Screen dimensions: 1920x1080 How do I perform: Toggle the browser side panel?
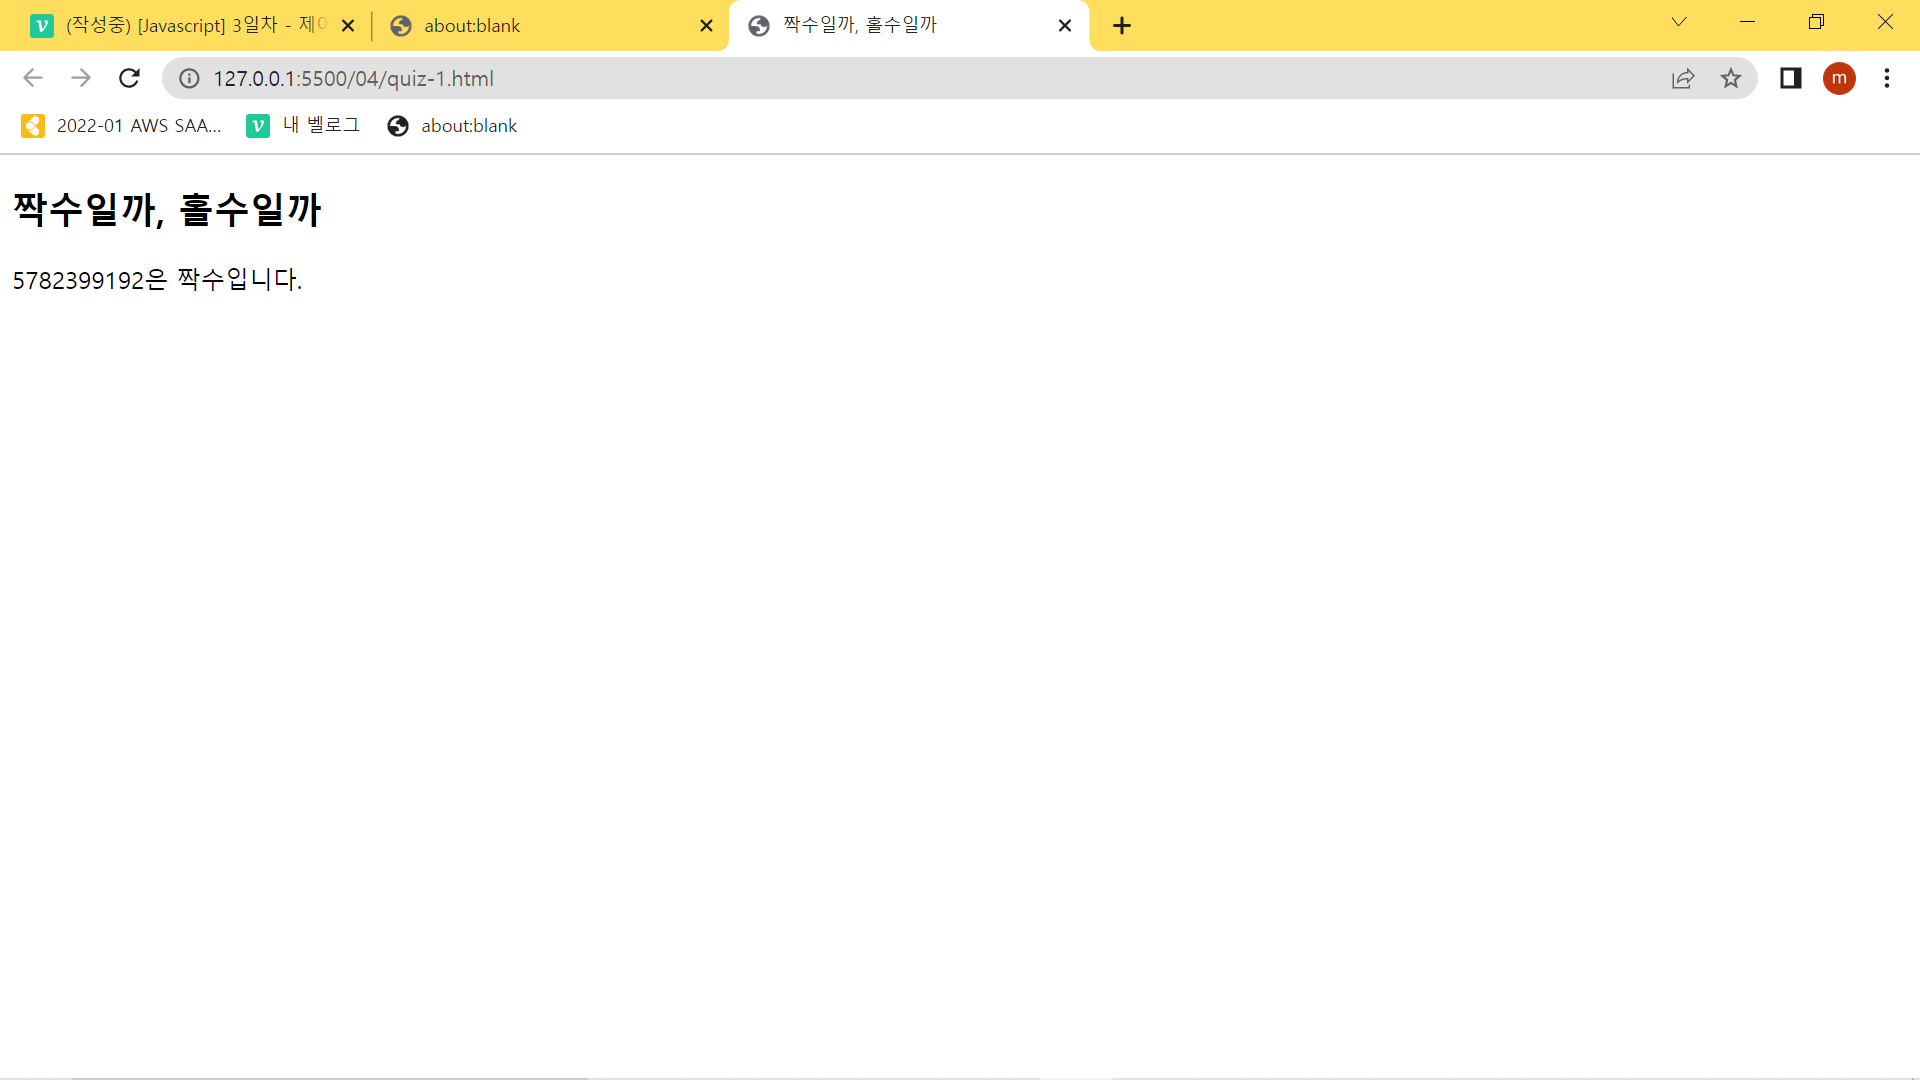(x=1790, y=78)
